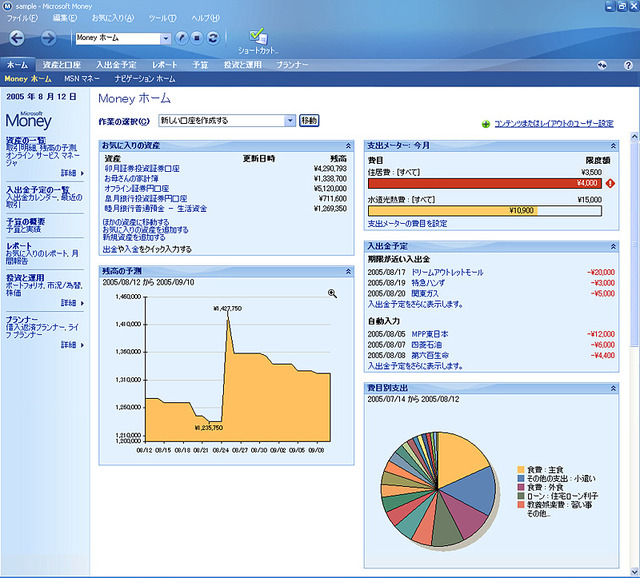The width and height of the screenshot is (640, 578).
Task: Open the 関東ガス payee link
Action: point(425,293)
